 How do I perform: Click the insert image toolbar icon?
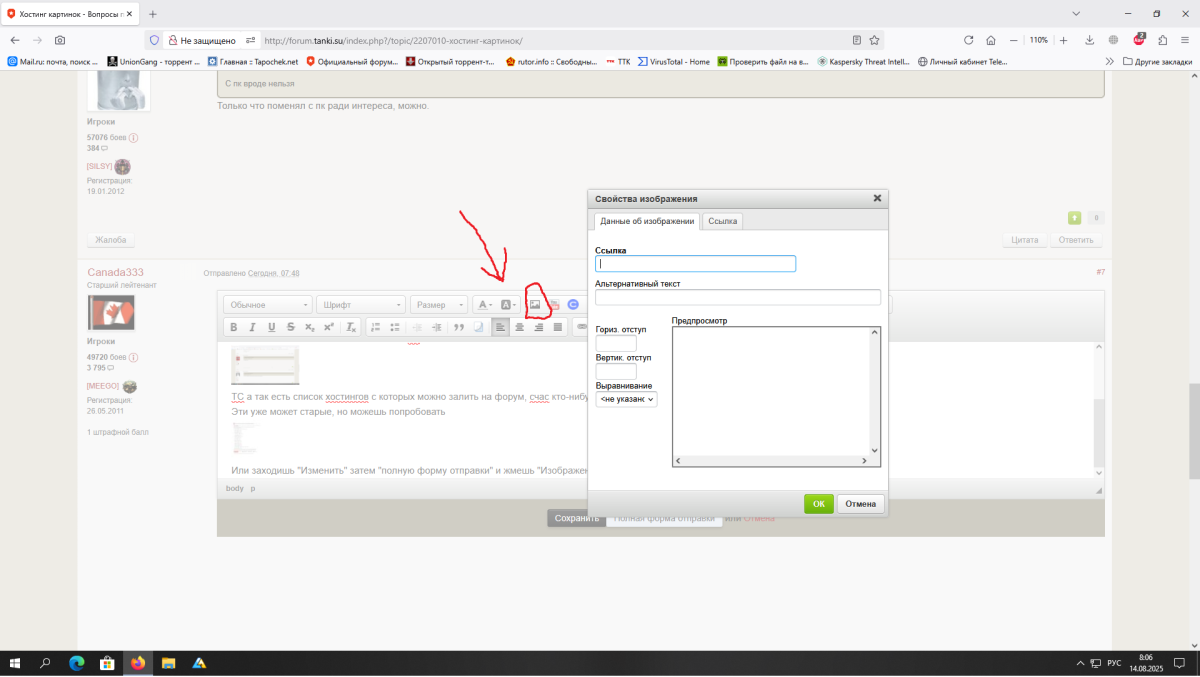coord(535,304)
